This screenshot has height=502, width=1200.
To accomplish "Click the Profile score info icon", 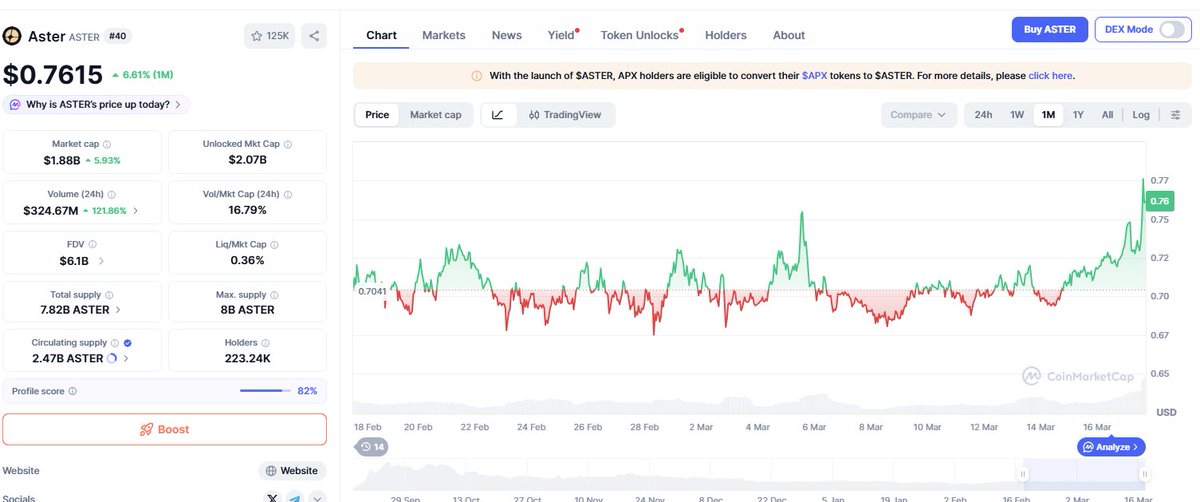I will point(72,391).
